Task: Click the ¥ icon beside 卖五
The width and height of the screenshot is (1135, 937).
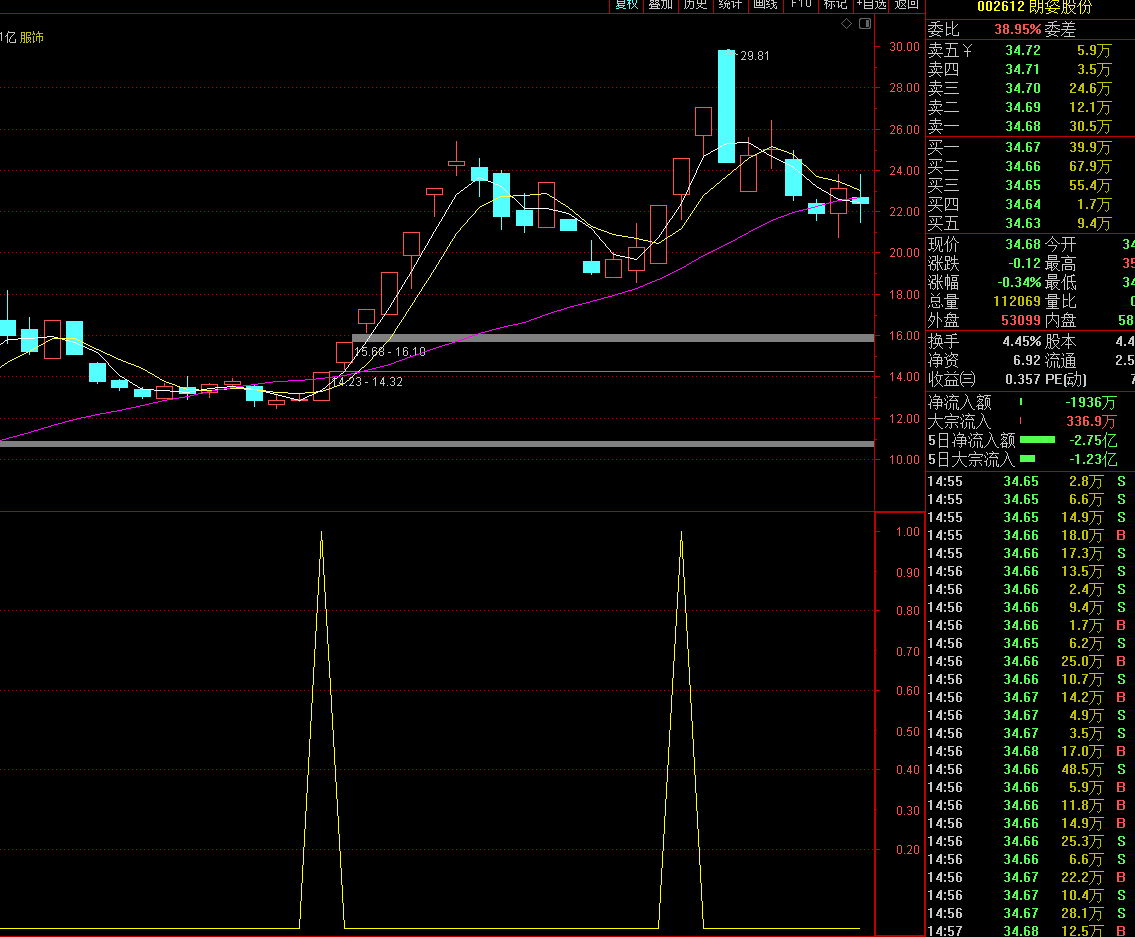Action: [968, 50]
